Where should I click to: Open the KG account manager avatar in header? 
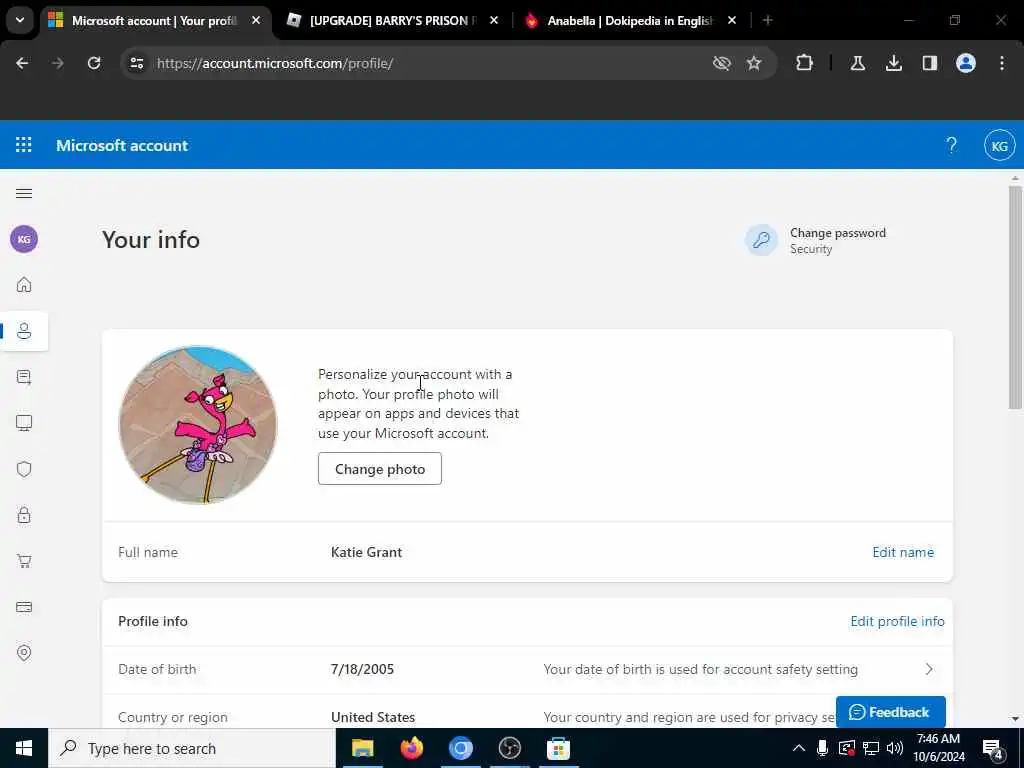pyautogui.click(x=999, y=146)
